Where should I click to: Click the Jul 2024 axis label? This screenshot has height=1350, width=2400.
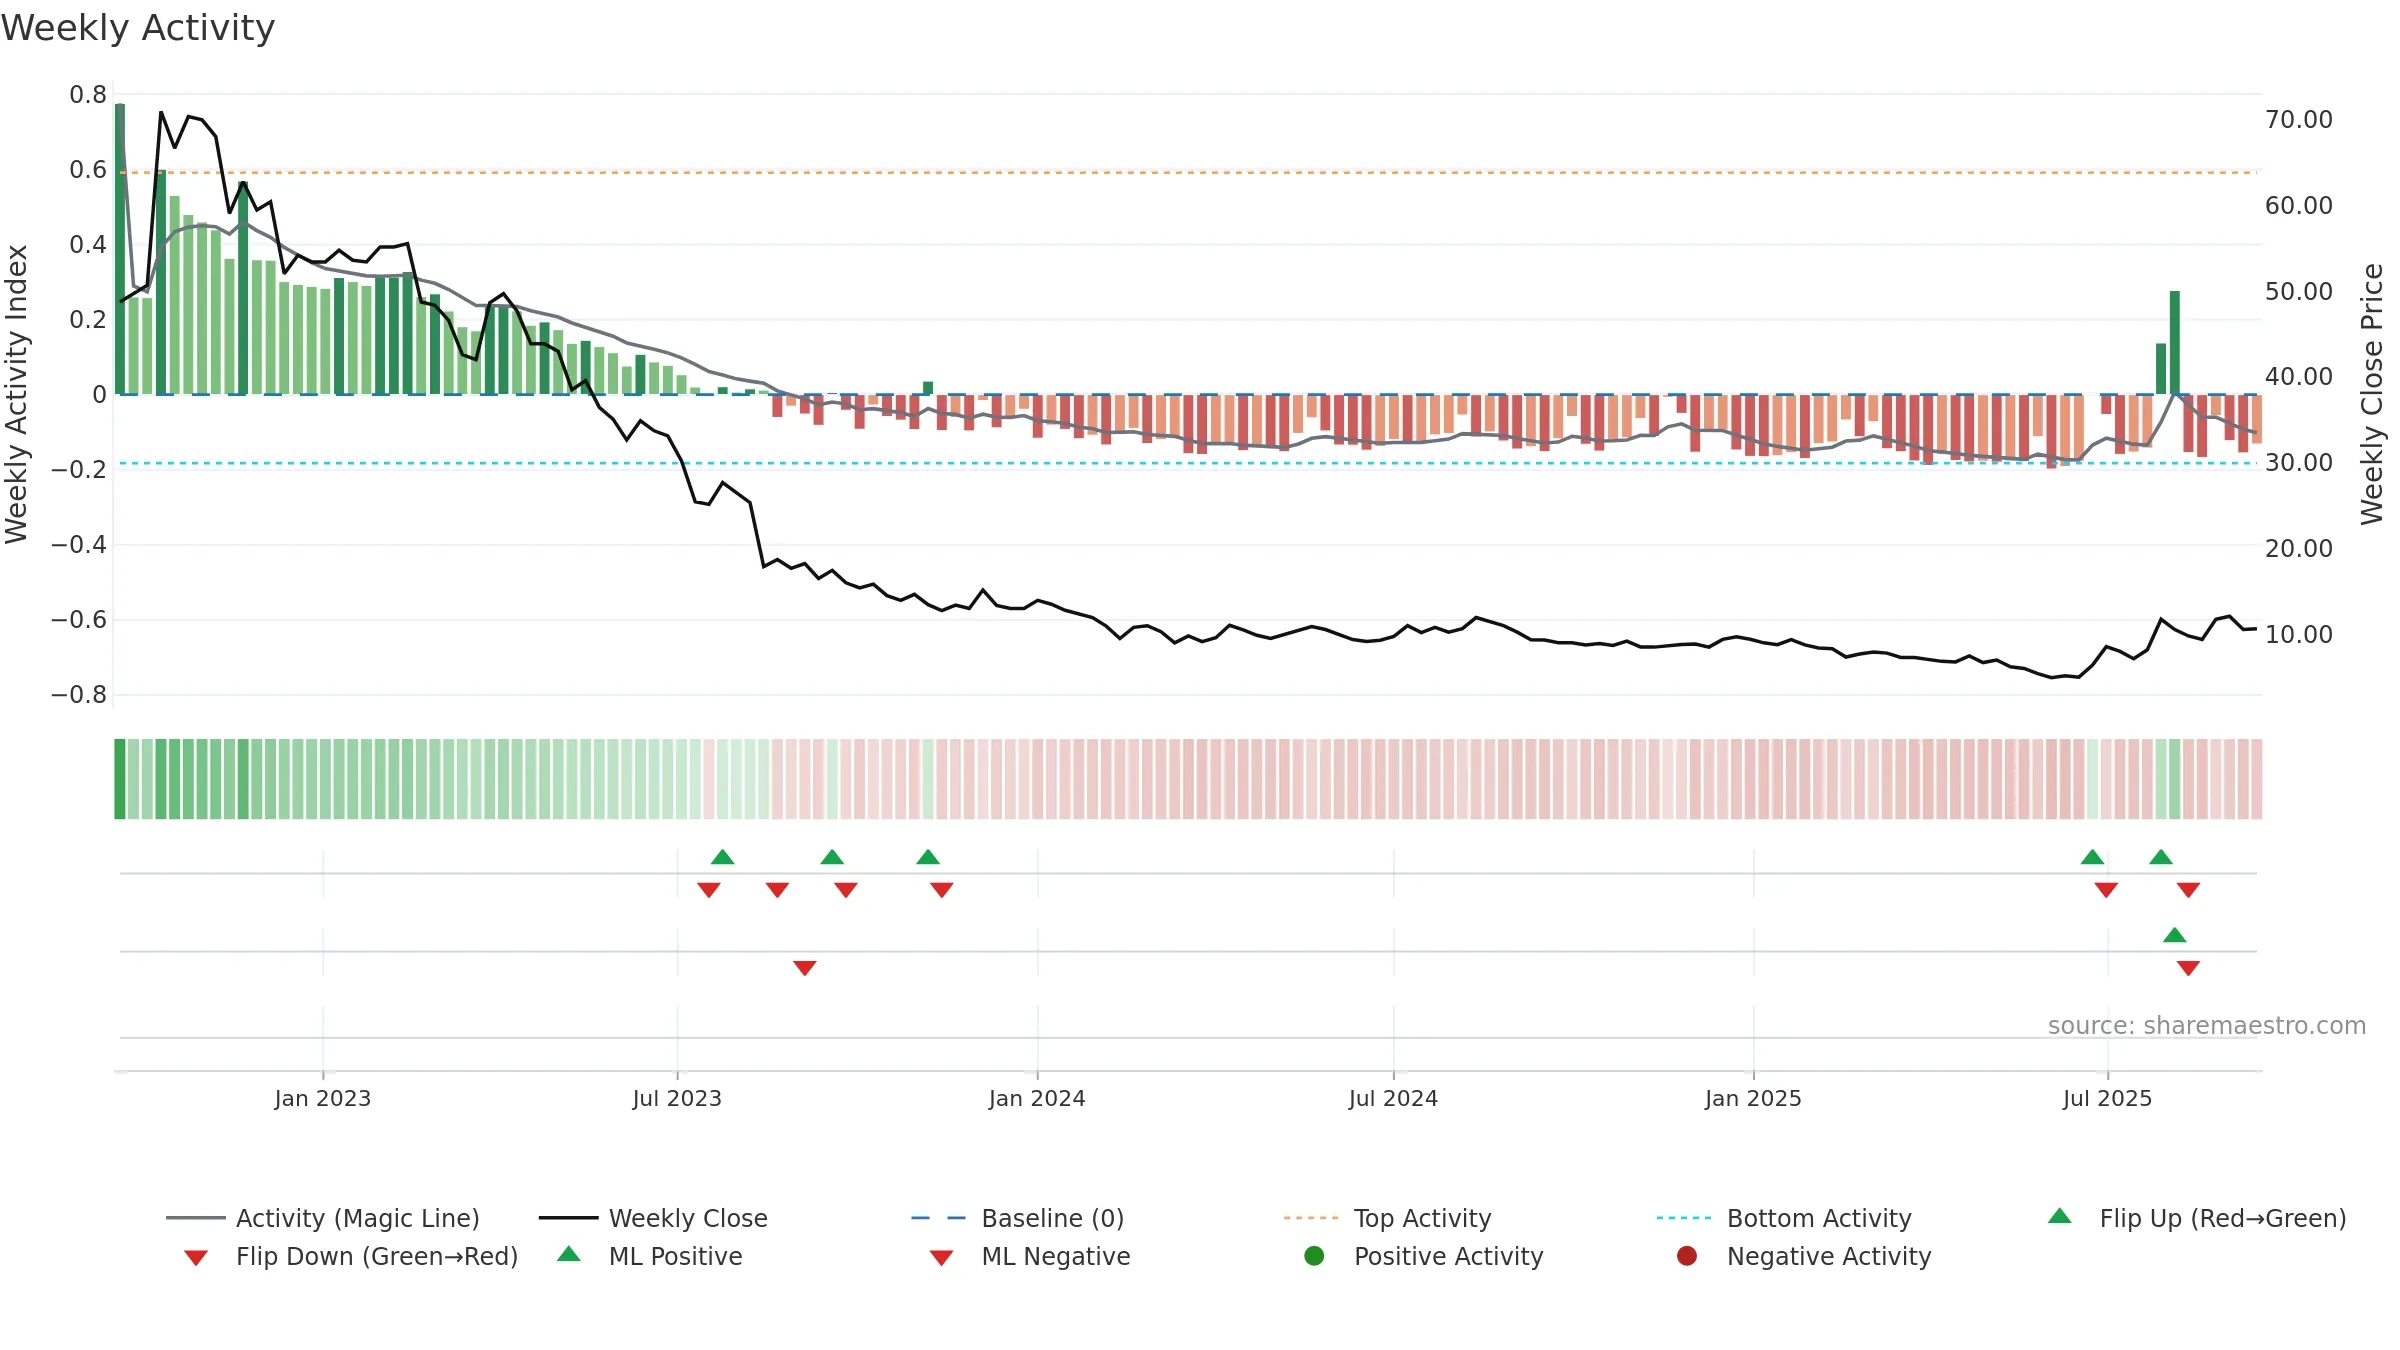click(1393, 1098)
